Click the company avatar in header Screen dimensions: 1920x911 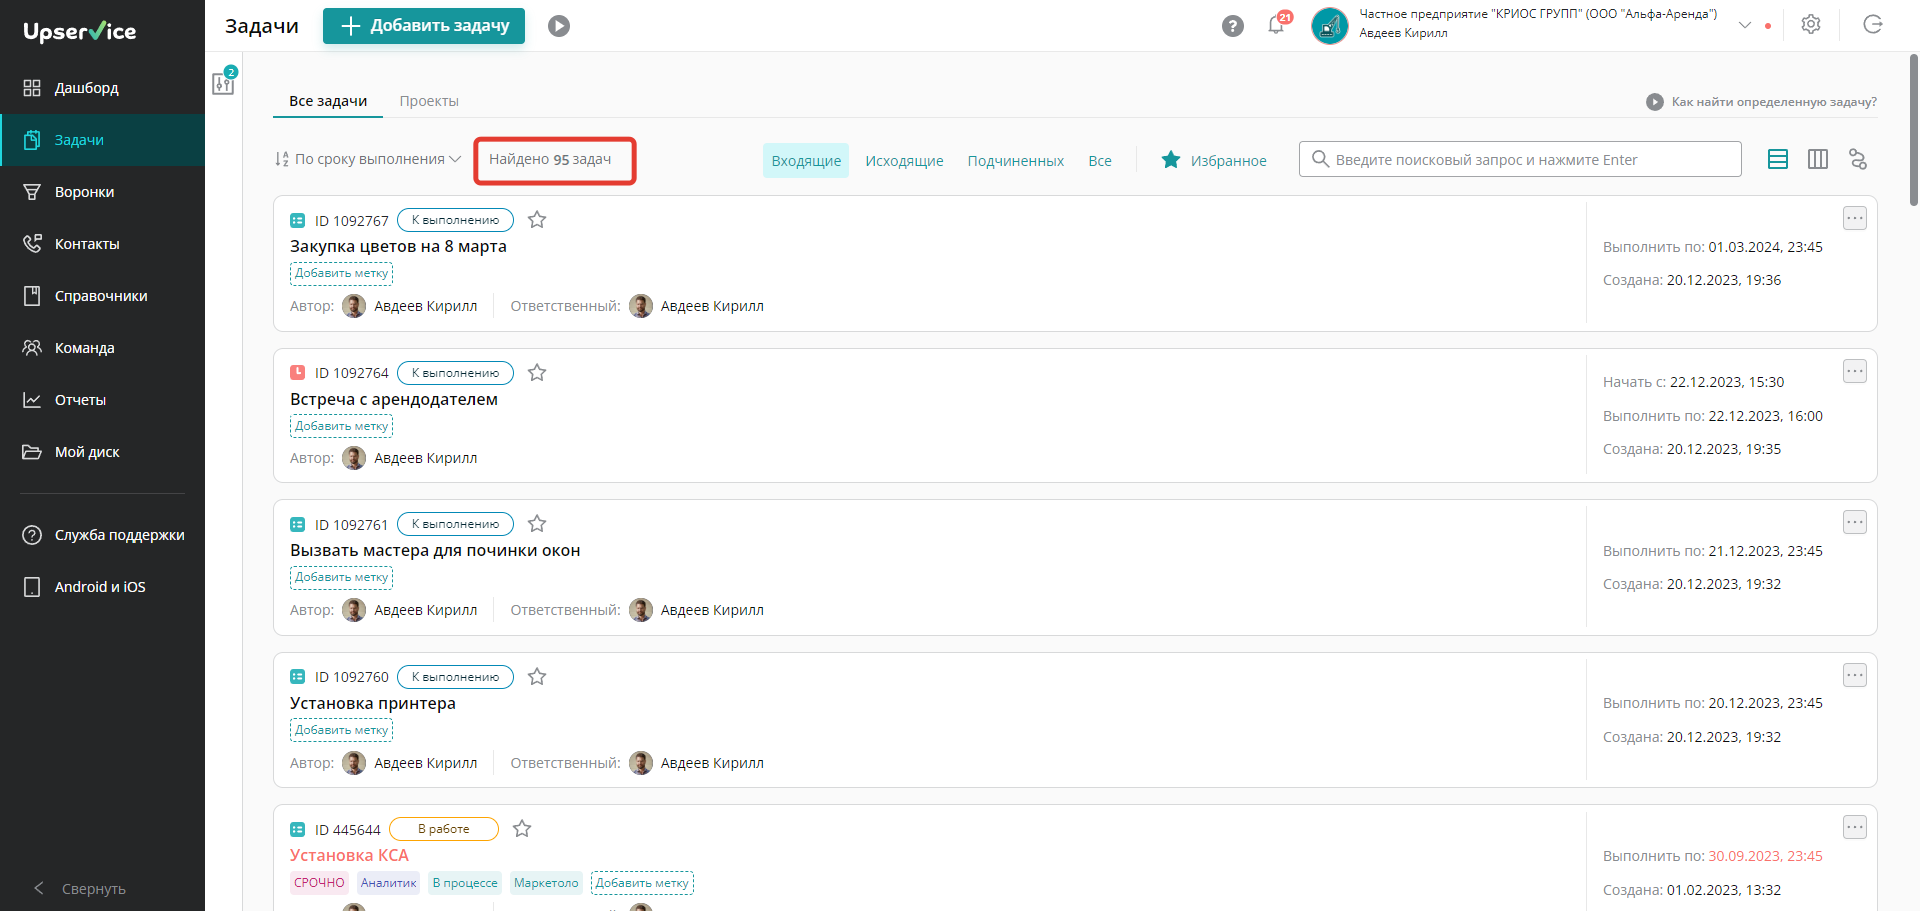pos(1330,26)
